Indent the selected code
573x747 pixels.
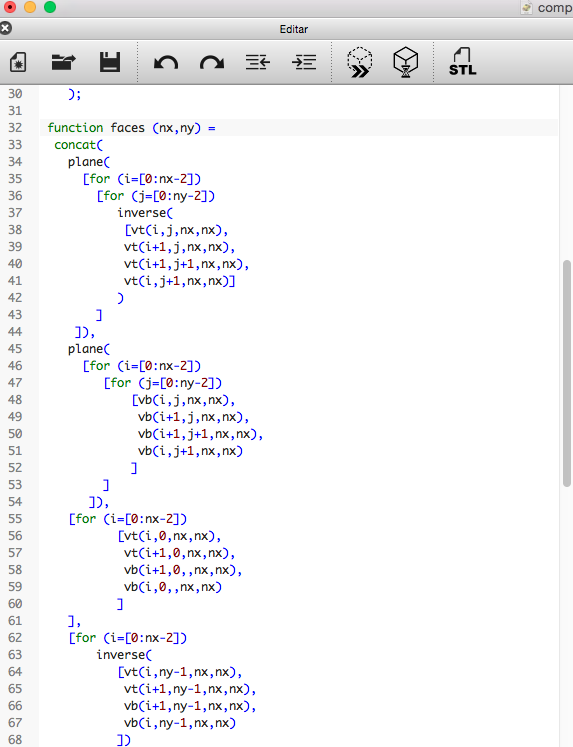(304, 62)
